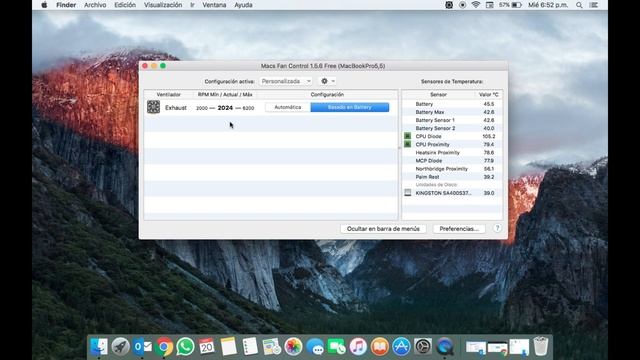Screen dimensions: 640x360
Task: Select the Battery Max sensor row
Action: [x=452, y=112]
